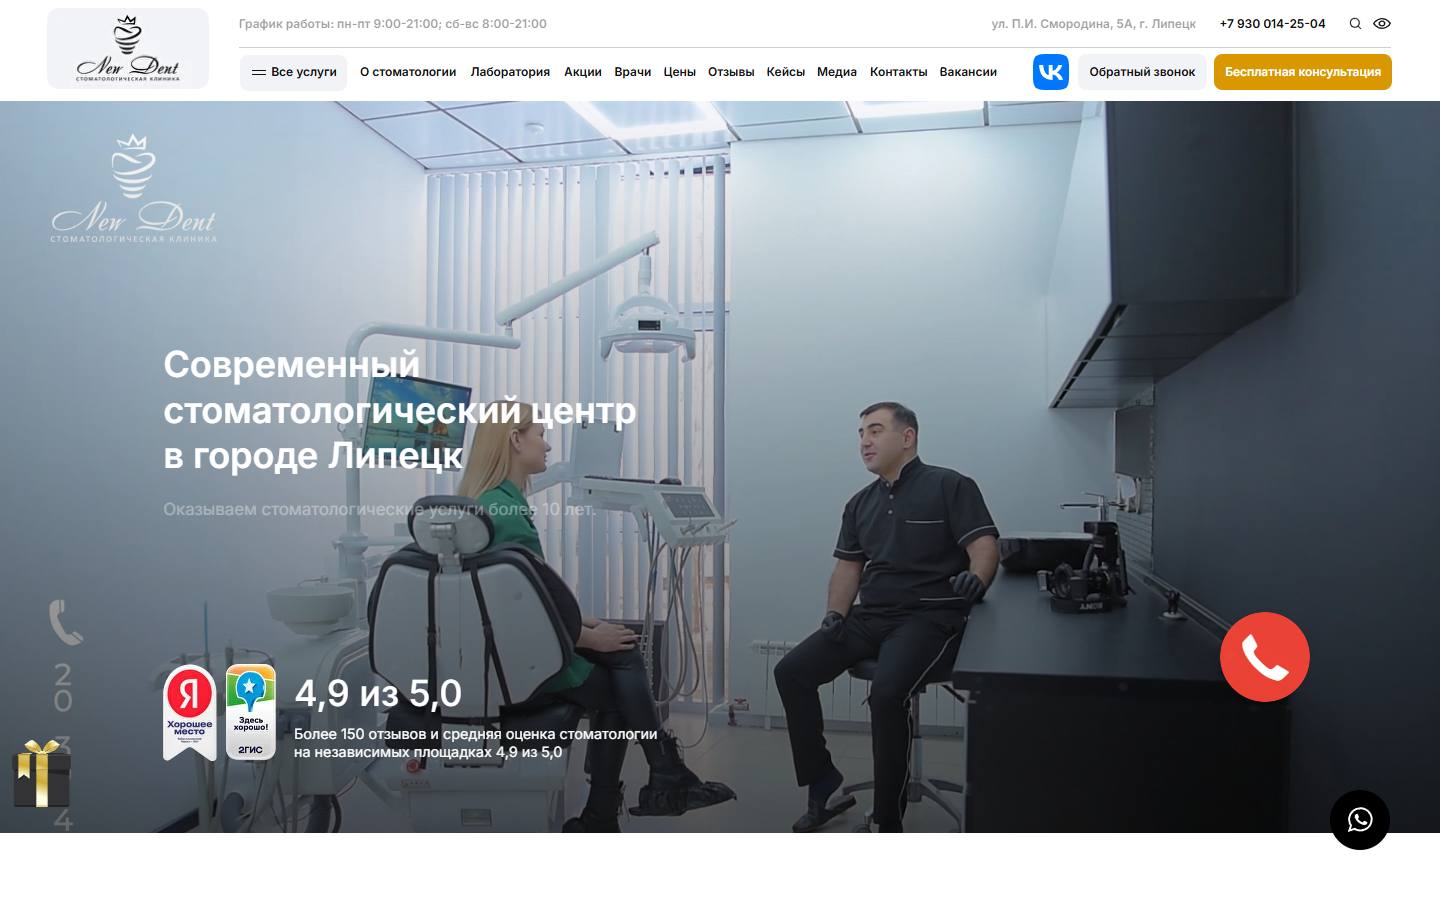Click the 'Более 150 отзывов' description text

(476, 743)
